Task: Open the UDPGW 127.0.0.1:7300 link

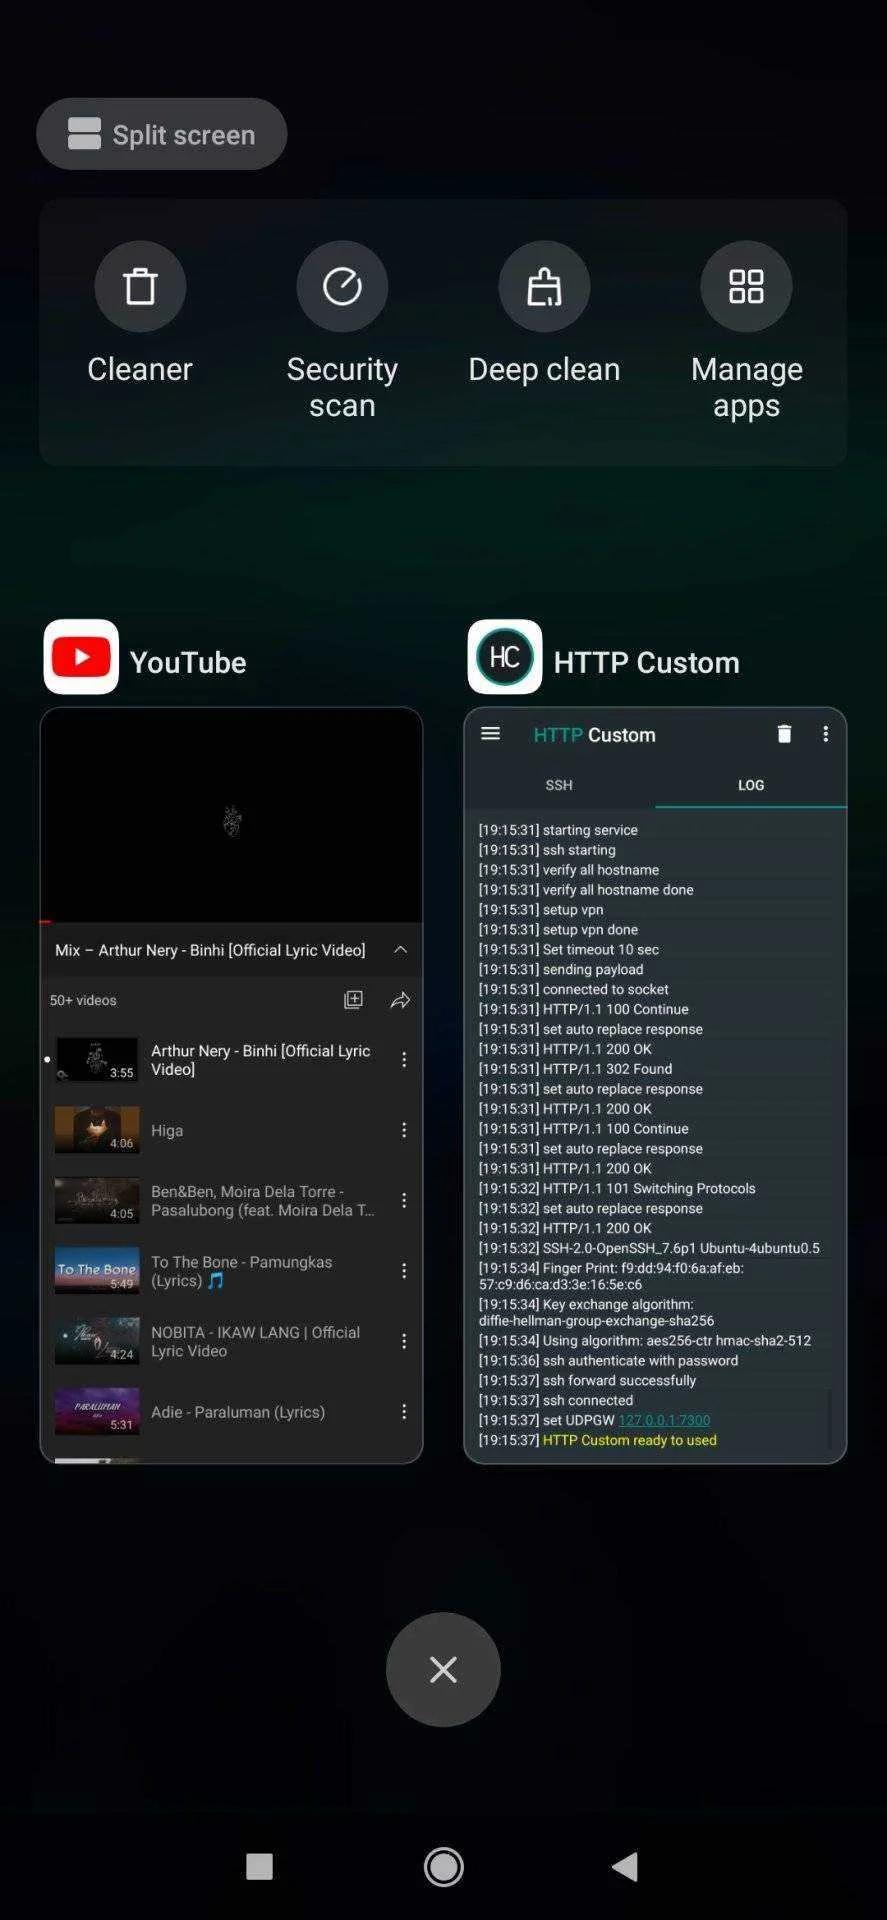Action: pyautogui.click(x=664, y=1420)
